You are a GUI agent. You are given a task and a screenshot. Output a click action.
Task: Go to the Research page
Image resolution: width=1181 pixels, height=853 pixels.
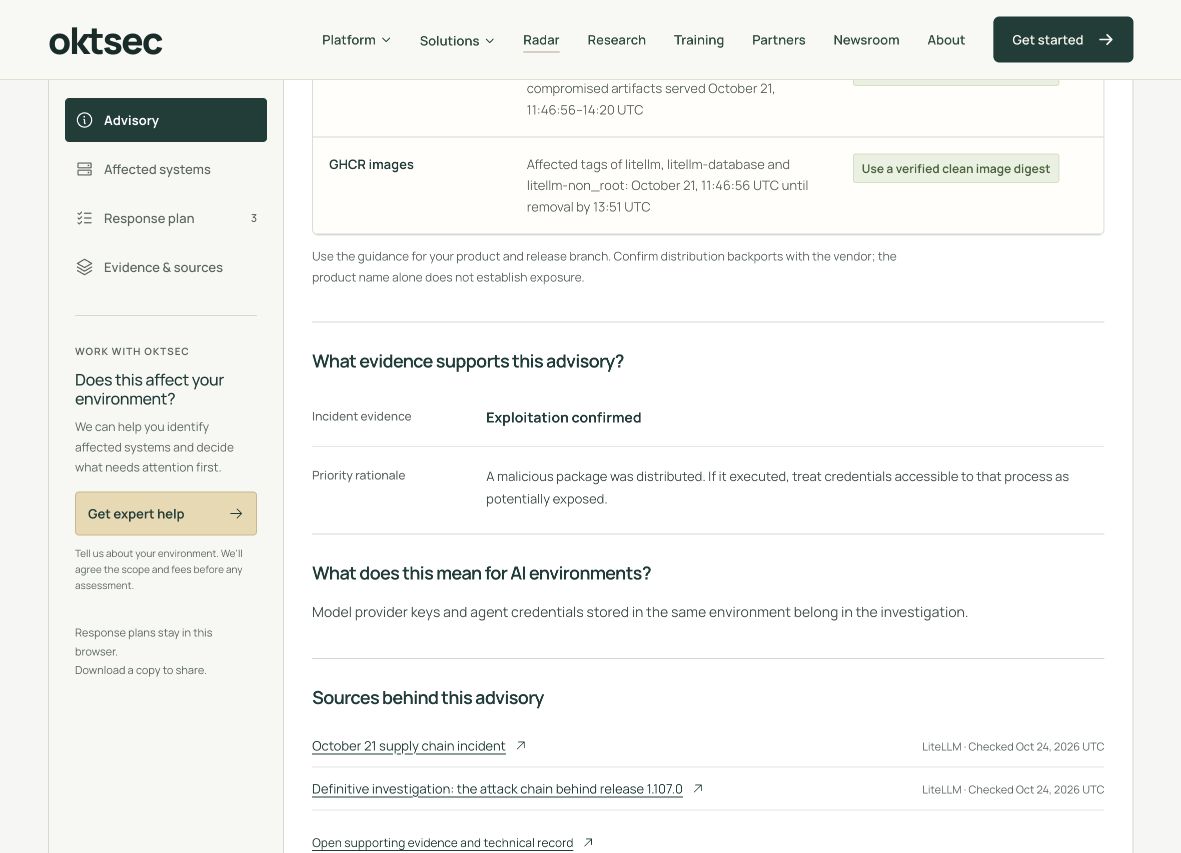coord(617,40)
